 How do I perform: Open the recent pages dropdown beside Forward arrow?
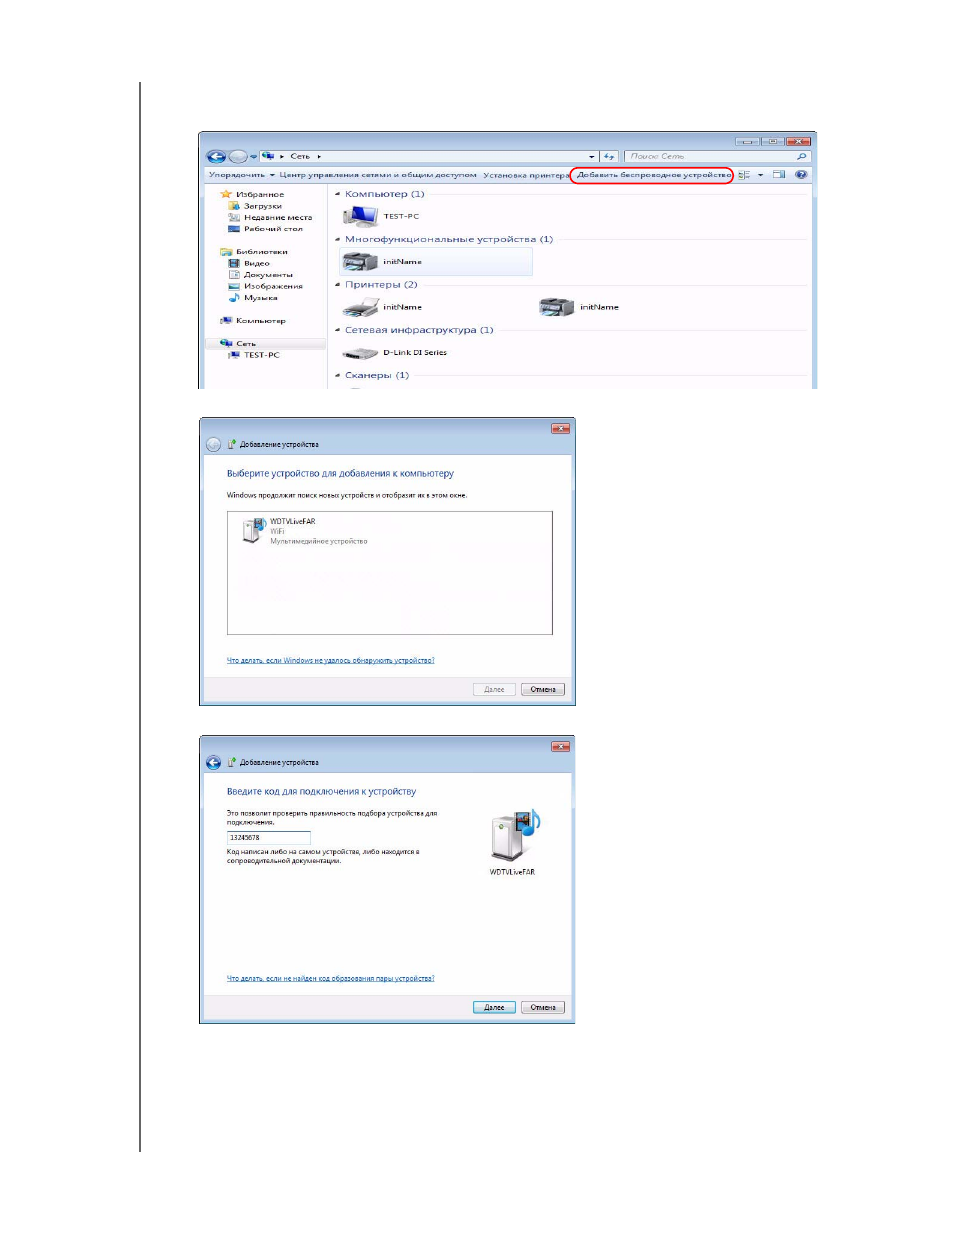pyautogui.click(x=254, y=157)
